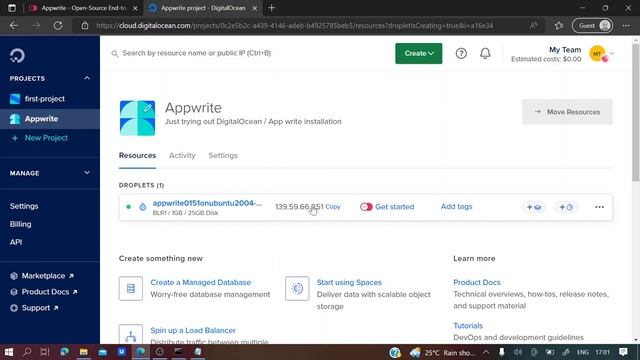The height and width of the screenshot is (360, 640).
Task: Click weather 25°C widget on taskbar
Action: point(442,352)
